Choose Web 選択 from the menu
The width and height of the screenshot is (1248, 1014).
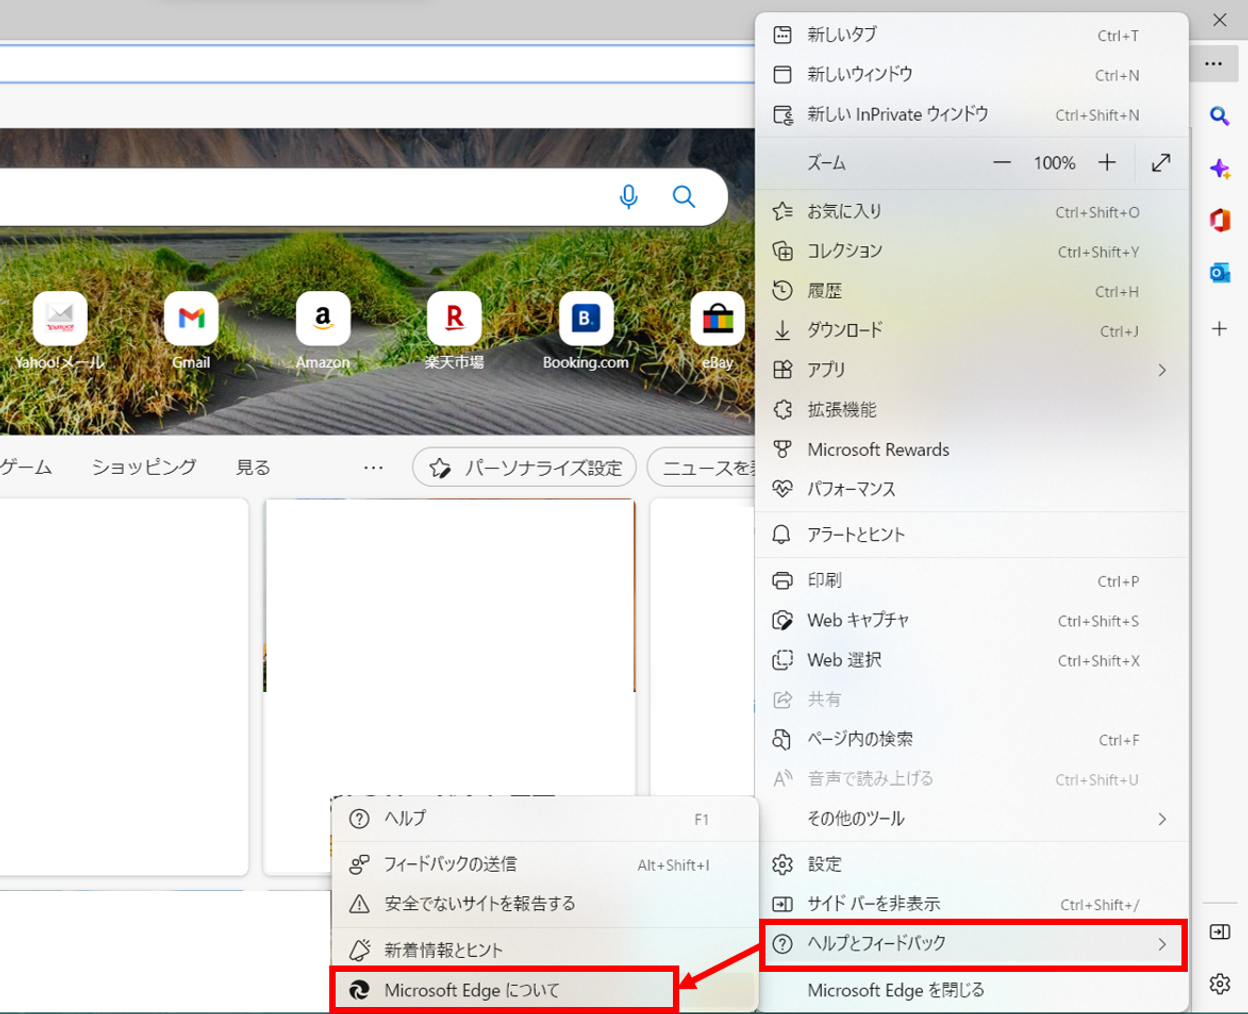(972, 660)
